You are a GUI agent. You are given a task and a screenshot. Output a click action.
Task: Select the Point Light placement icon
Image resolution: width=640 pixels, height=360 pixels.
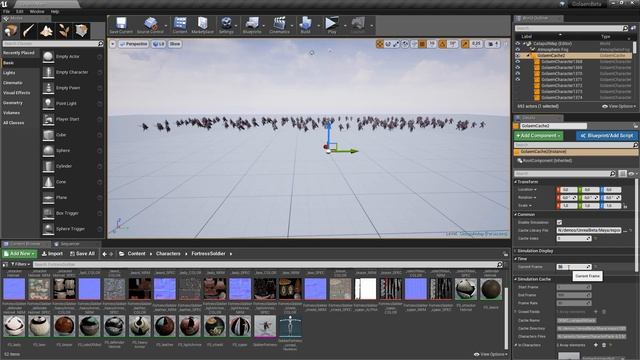[x=48, y=104]
